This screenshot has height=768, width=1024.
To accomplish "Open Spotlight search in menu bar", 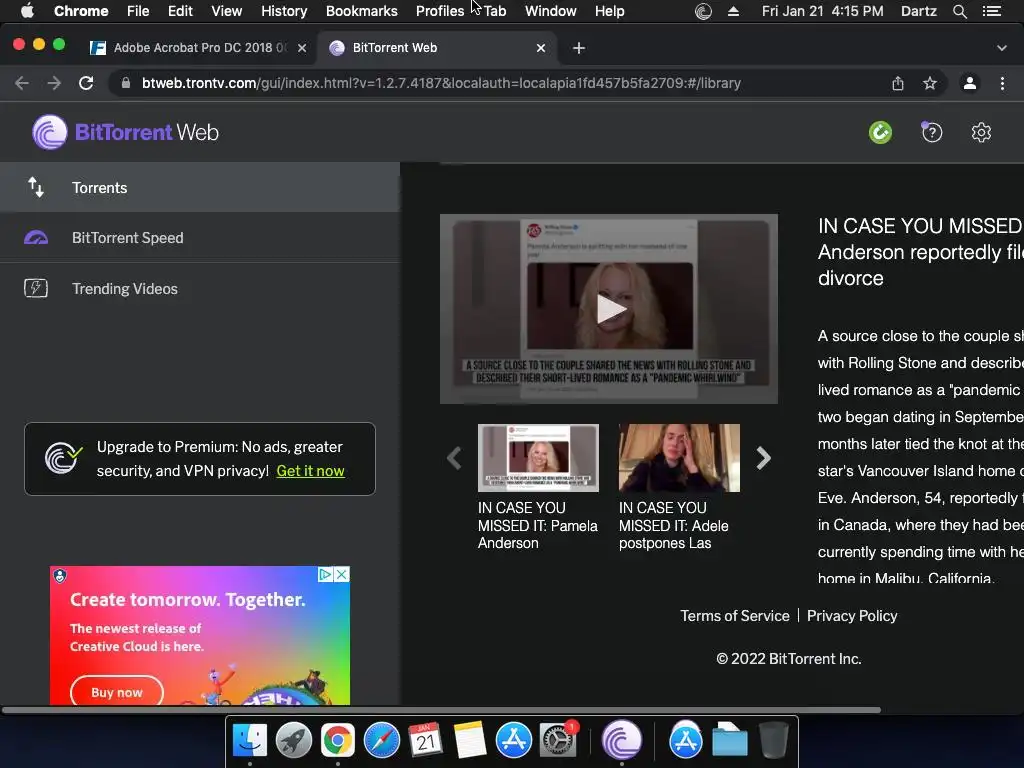I will [x=960, y=11].
